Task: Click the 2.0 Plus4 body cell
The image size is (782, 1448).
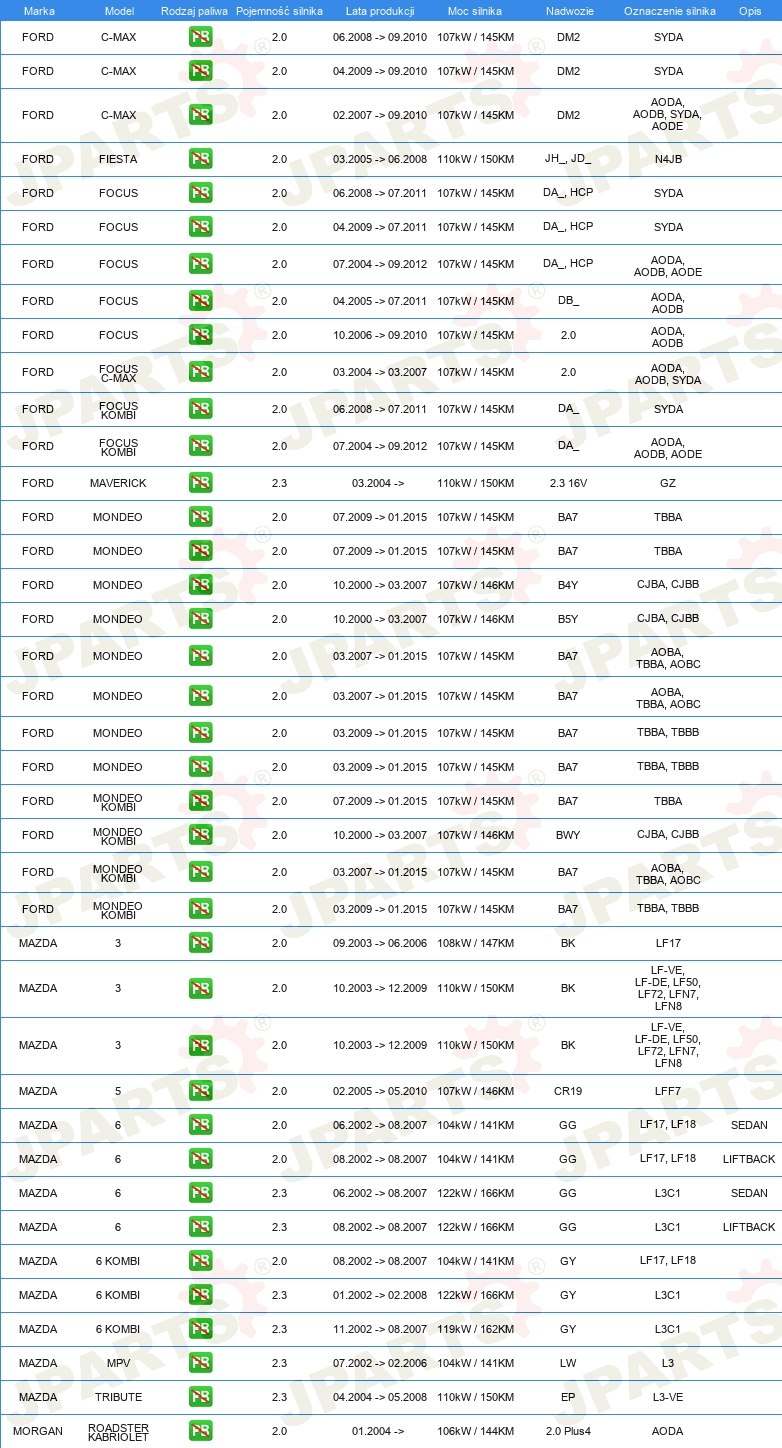Action: pyautogui.click(x=568, y=1431)
